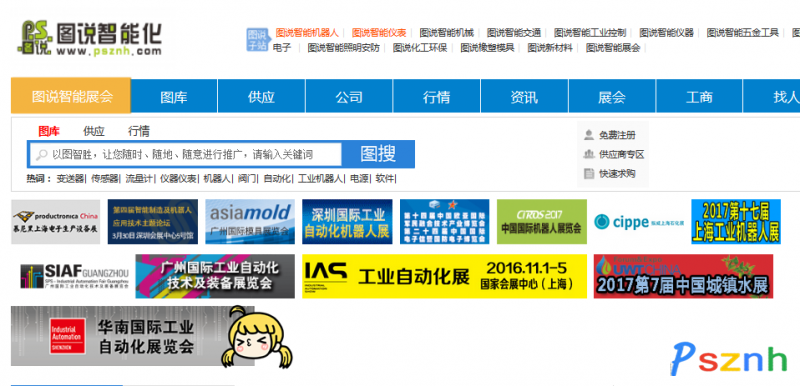The height and width of the screenshot is (386, 800).
Task: Click the 供应商专区 icon
Action: pyautogui.click(x=589, y=154)
